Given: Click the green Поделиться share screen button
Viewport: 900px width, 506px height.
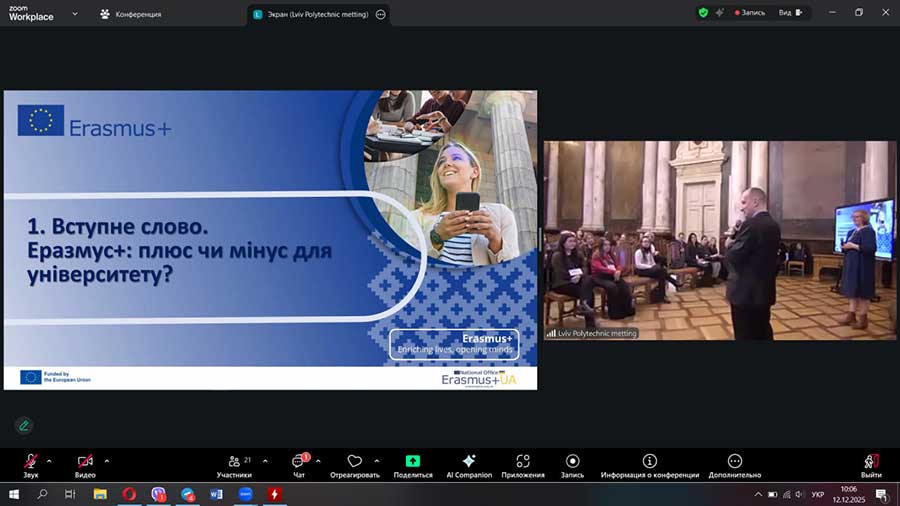Looking at the screenshot, I should point(413,465).
